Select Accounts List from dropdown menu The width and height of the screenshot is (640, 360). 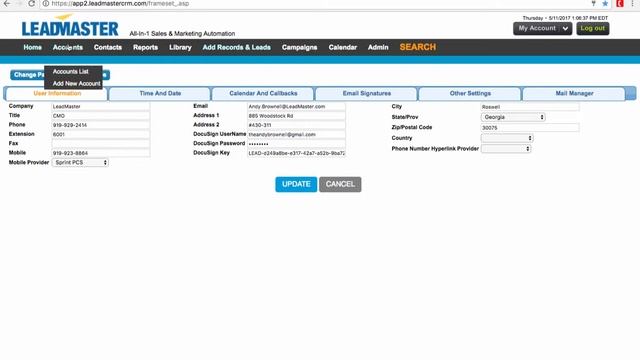(x=71, y=71)
